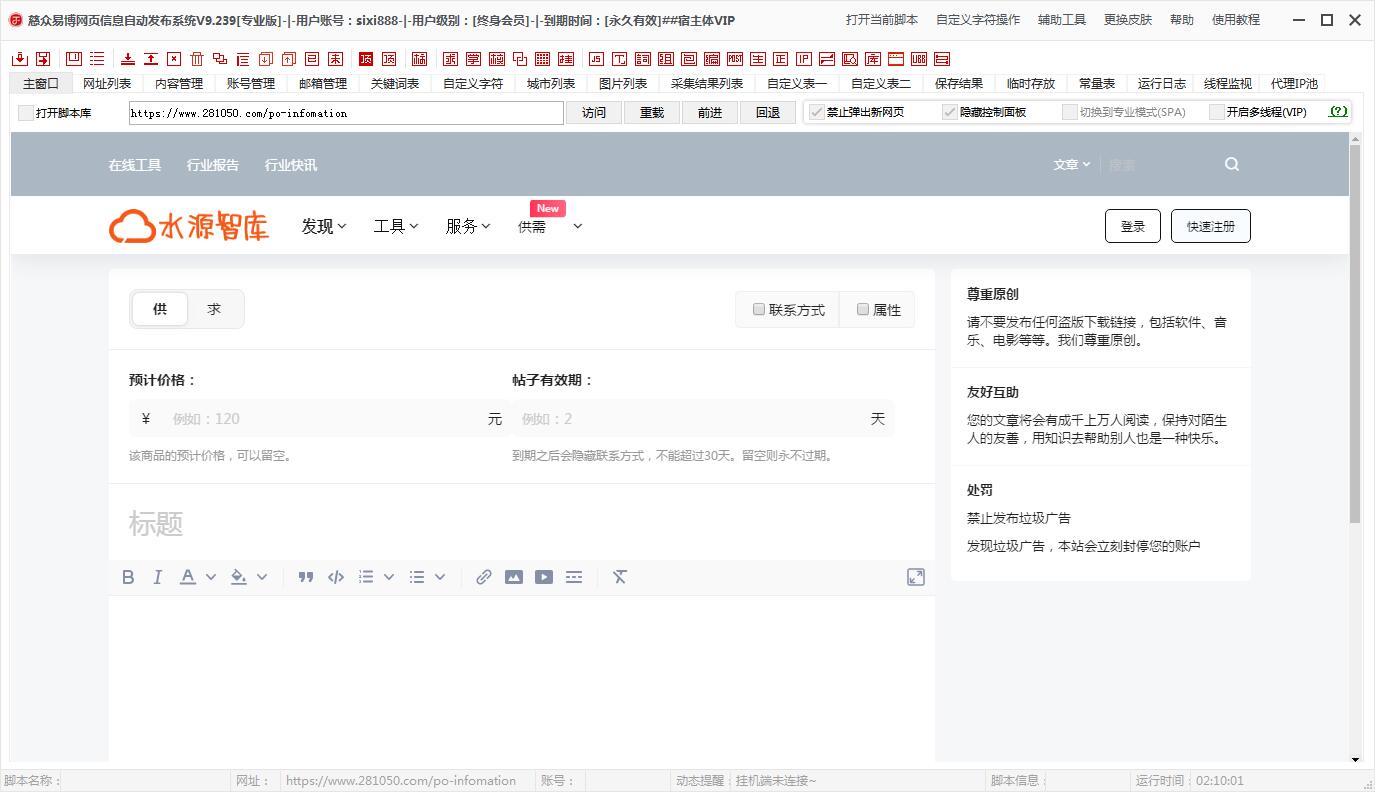
Task: Open the 更换皮肤 menu
Action: 1128,20
